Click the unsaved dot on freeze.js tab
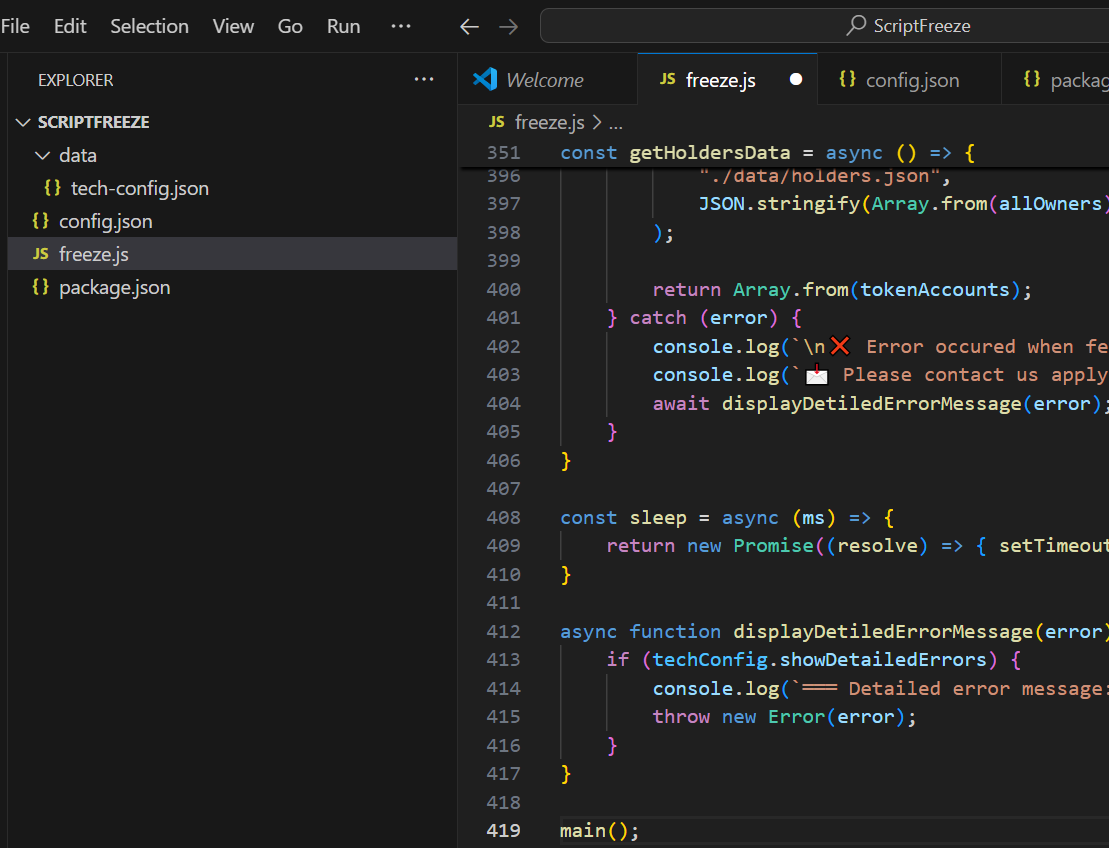Screen dimensions: 1109x848 tap(796, 79)
